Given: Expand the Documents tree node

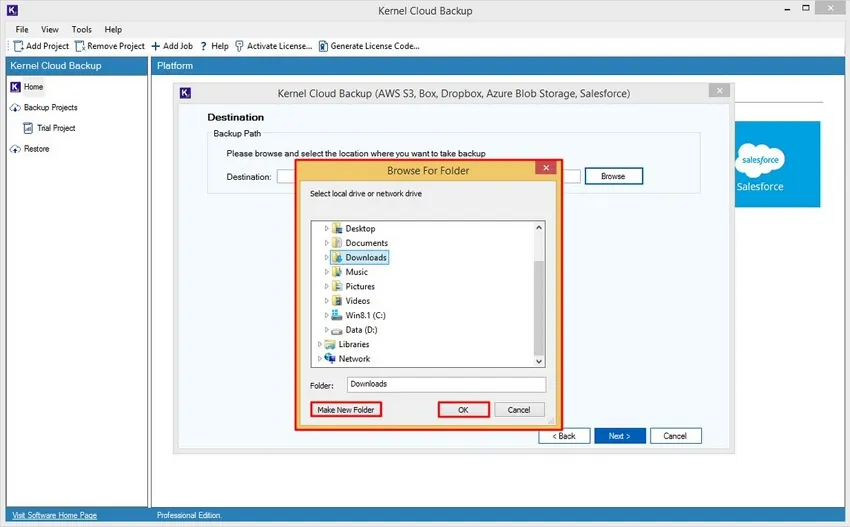Looking at the screenshot, I should (x=326, y=243).
